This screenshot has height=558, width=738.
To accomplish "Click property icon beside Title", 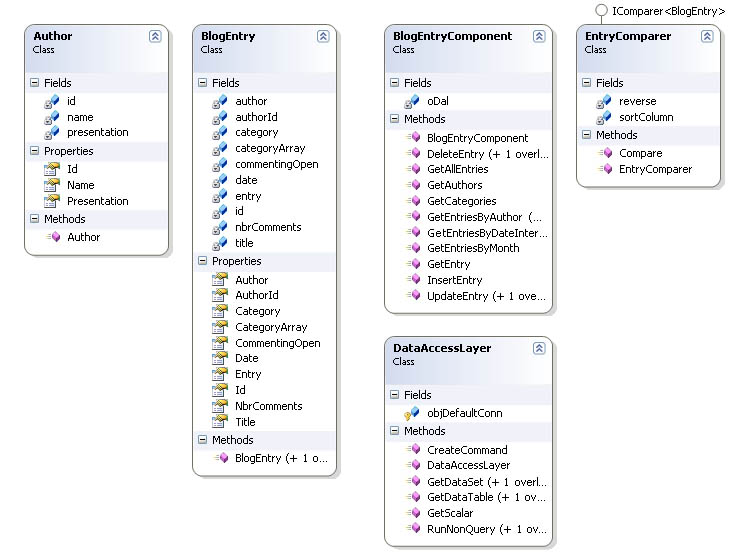I will [x=220, y=422].
